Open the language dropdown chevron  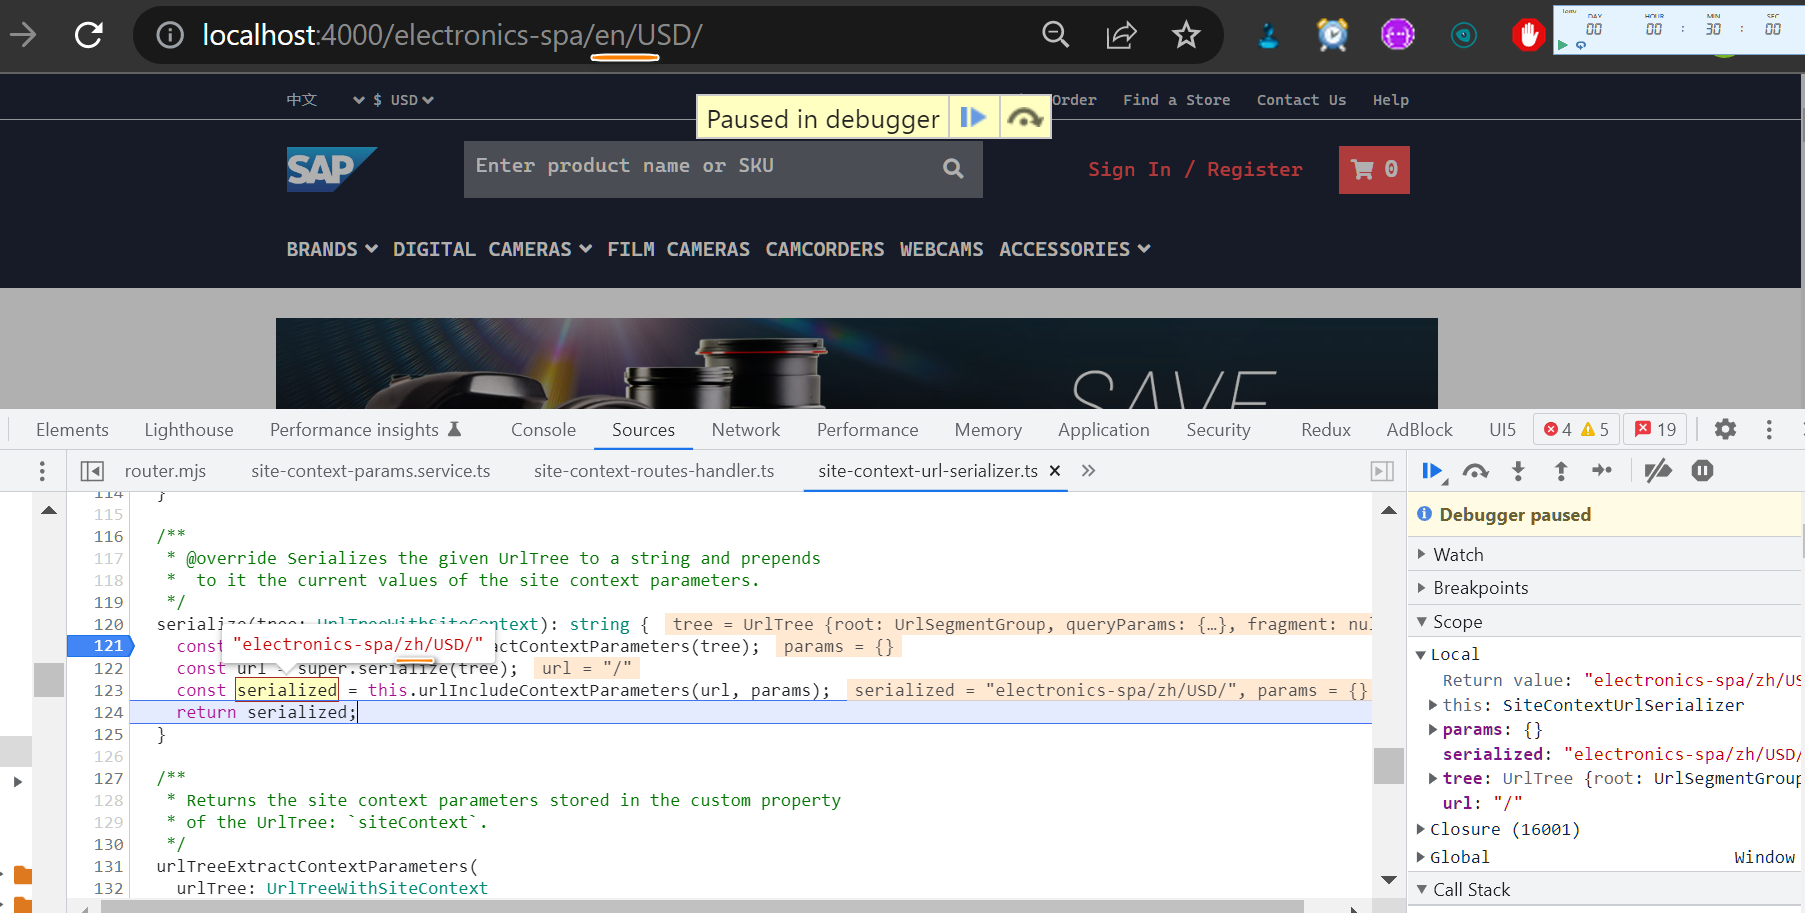[358, 100]
